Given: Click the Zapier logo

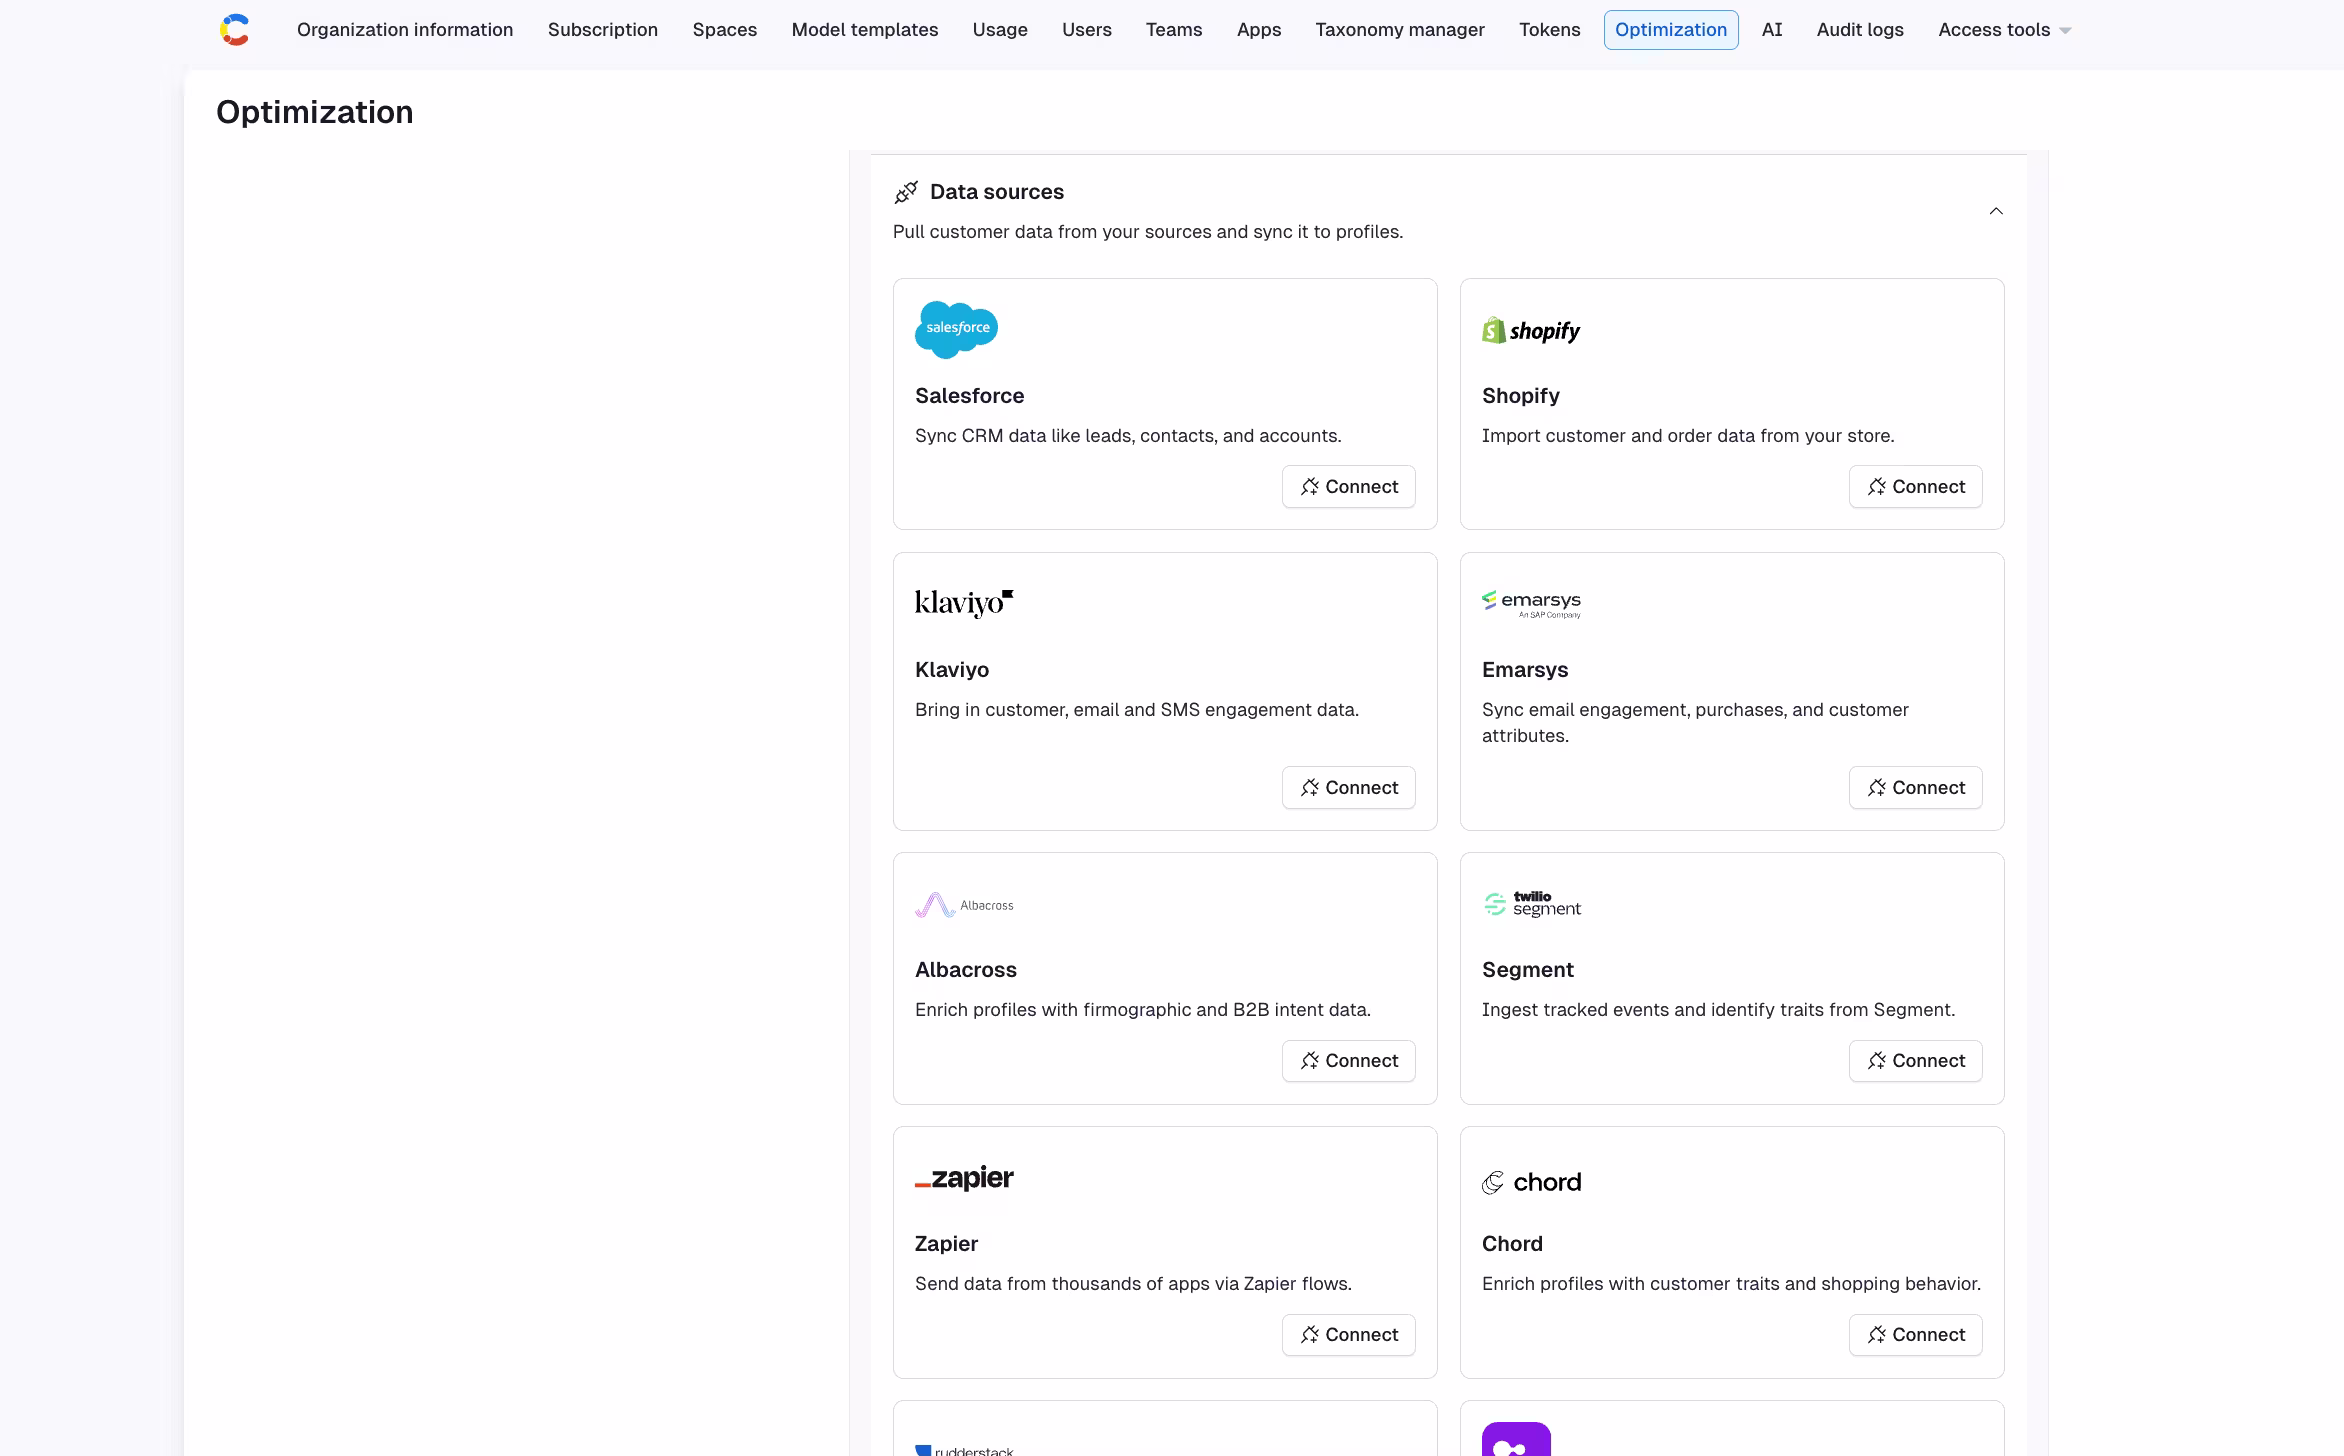Looking at the screenshot, I should (964, 1178).
